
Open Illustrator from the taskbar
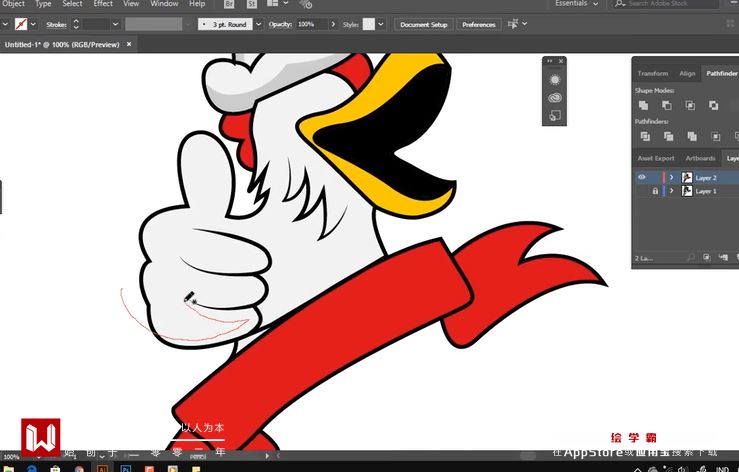[x=102, y=468]
